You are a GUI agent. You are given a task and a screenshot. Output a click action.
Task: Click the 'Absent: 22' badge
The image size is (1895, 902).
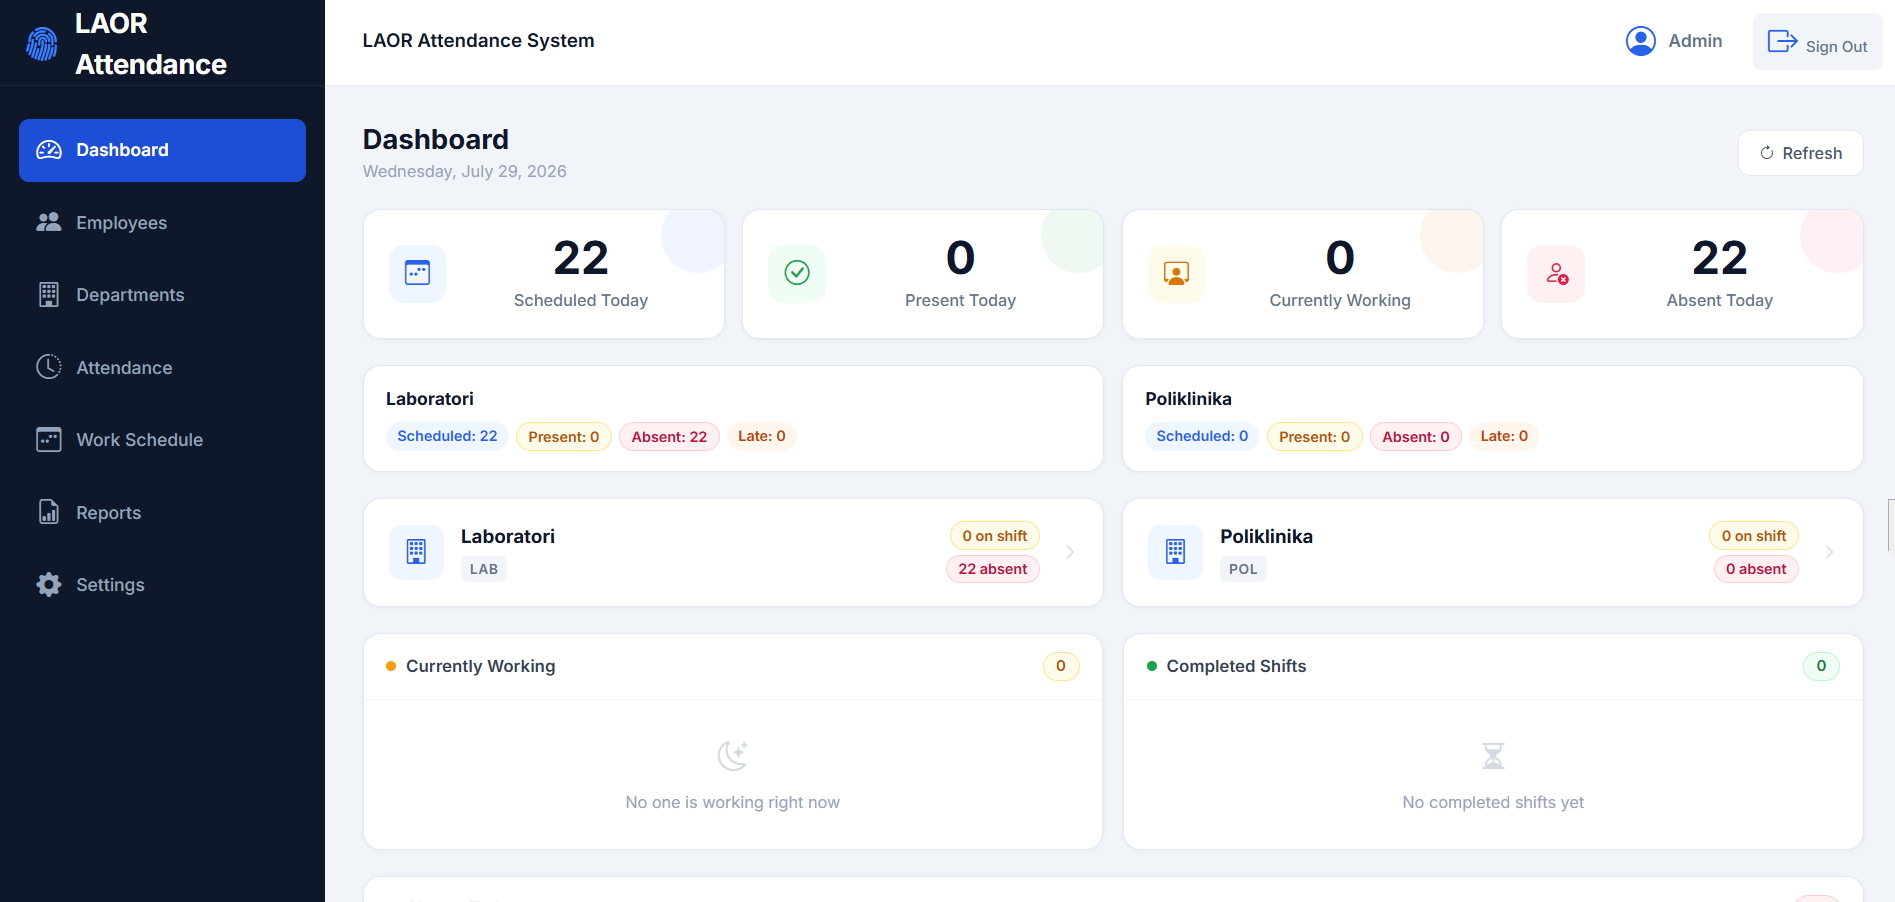click(669, 436)
